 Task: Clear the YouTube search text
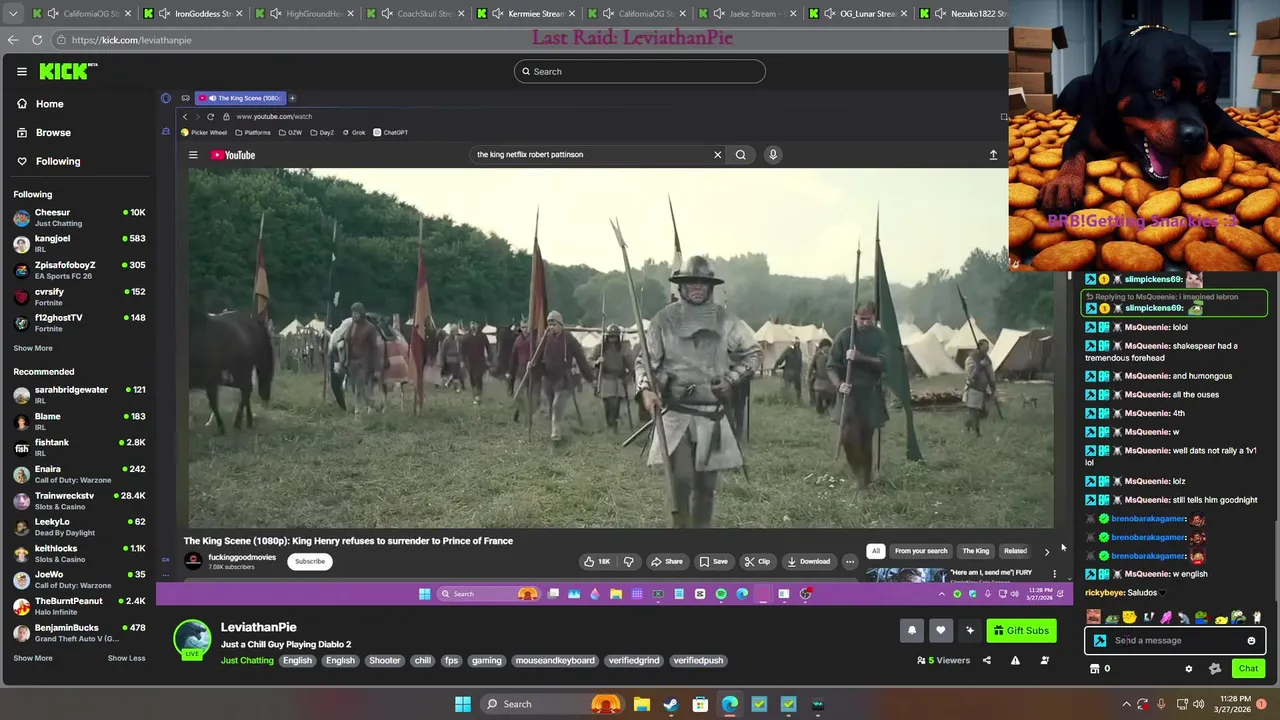[x=717, y=155]
